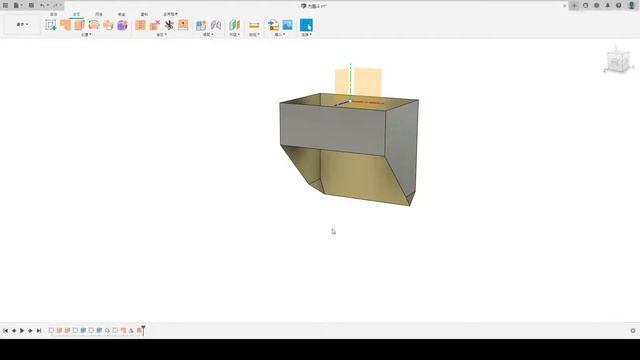Expand the Construct group dropdown
The width and height of the screenshot is (640, 360).
(234, 35)
